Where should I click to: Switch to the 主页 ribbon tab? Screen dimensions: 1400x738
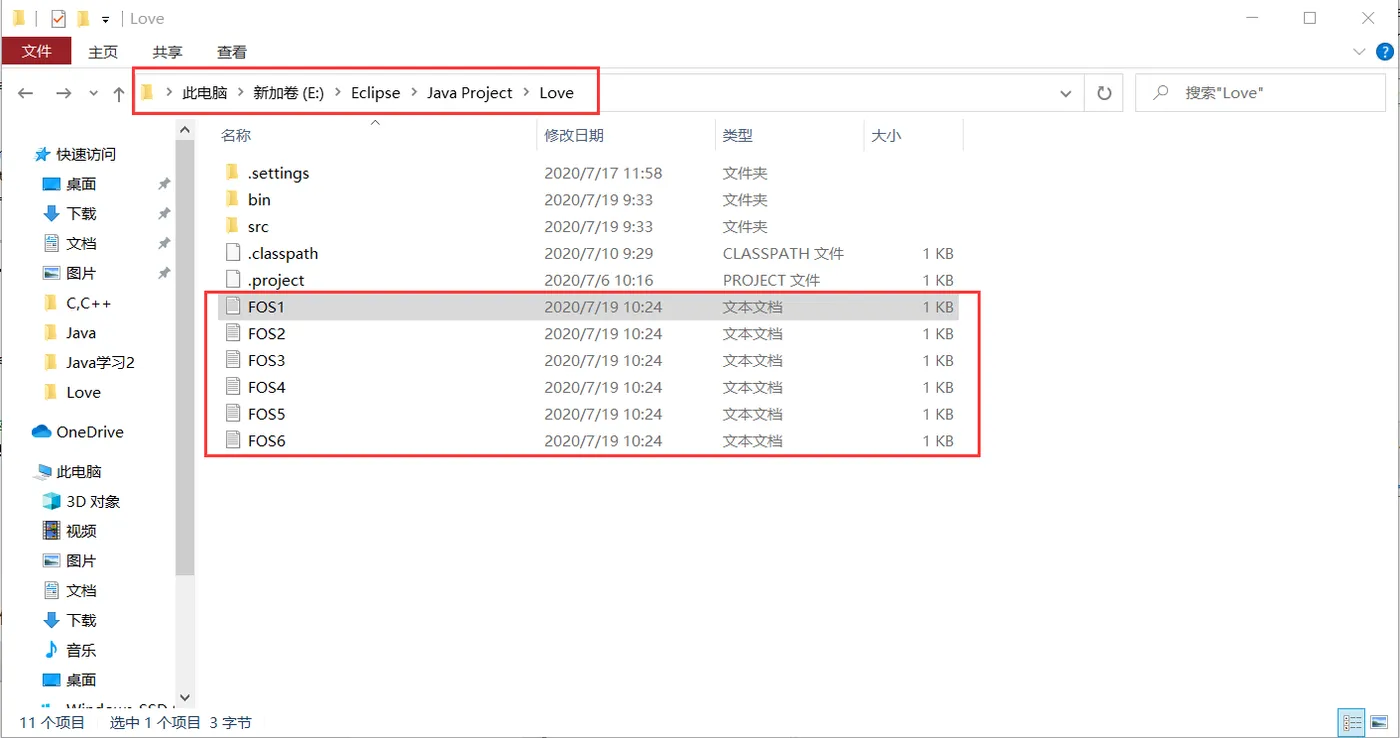(x=103, y=51)
